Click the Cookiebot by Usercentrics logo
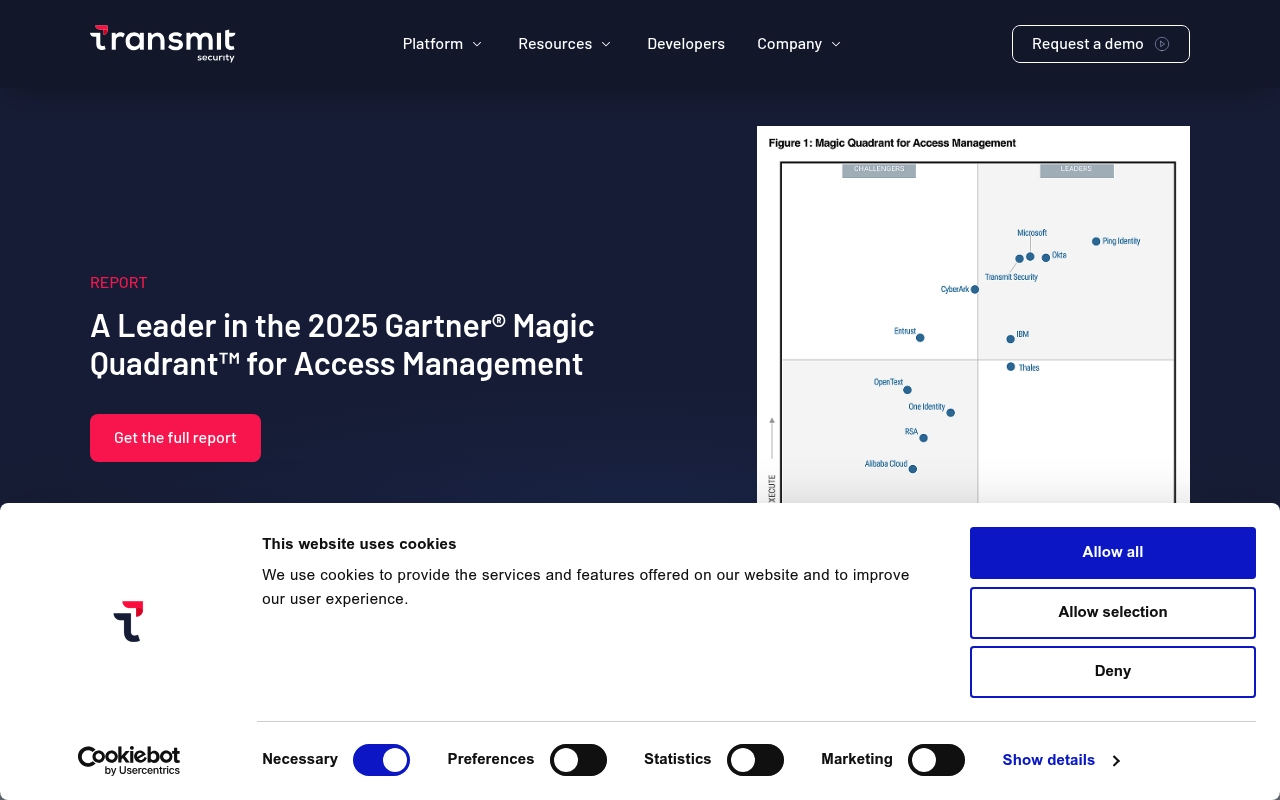The image size is (1280, 800). pyautogui.click(x=129, y=761)
